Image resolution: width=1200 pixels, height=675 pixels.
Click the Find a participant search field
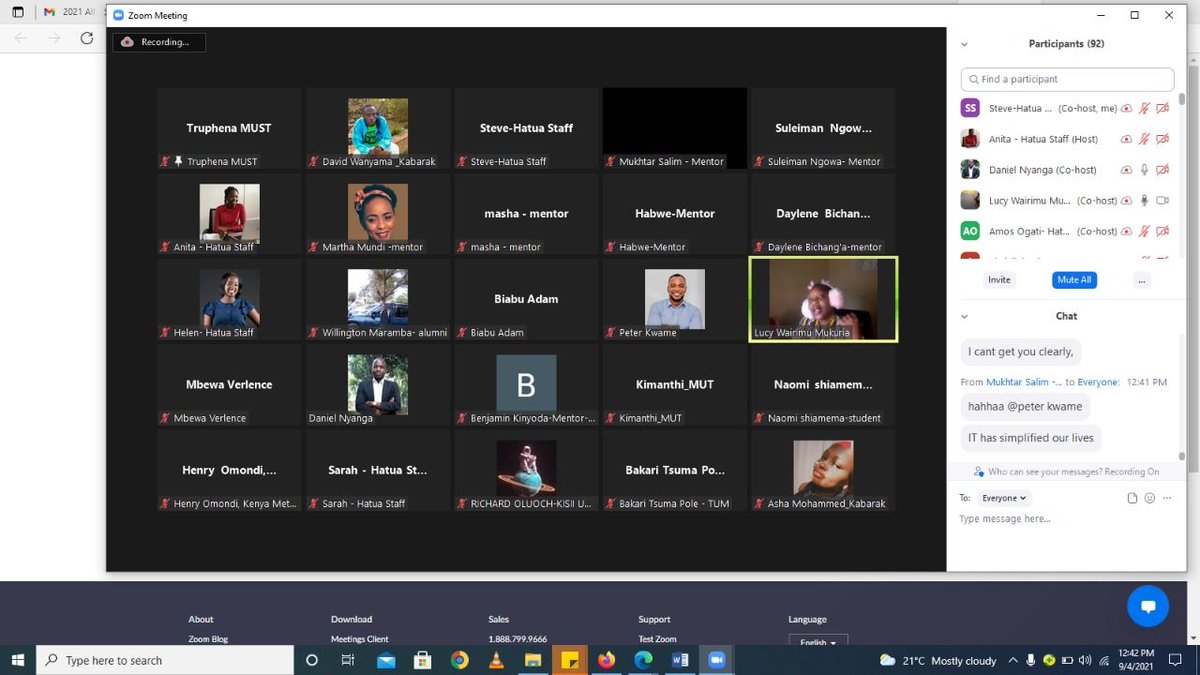click(x=1067, y=79)
